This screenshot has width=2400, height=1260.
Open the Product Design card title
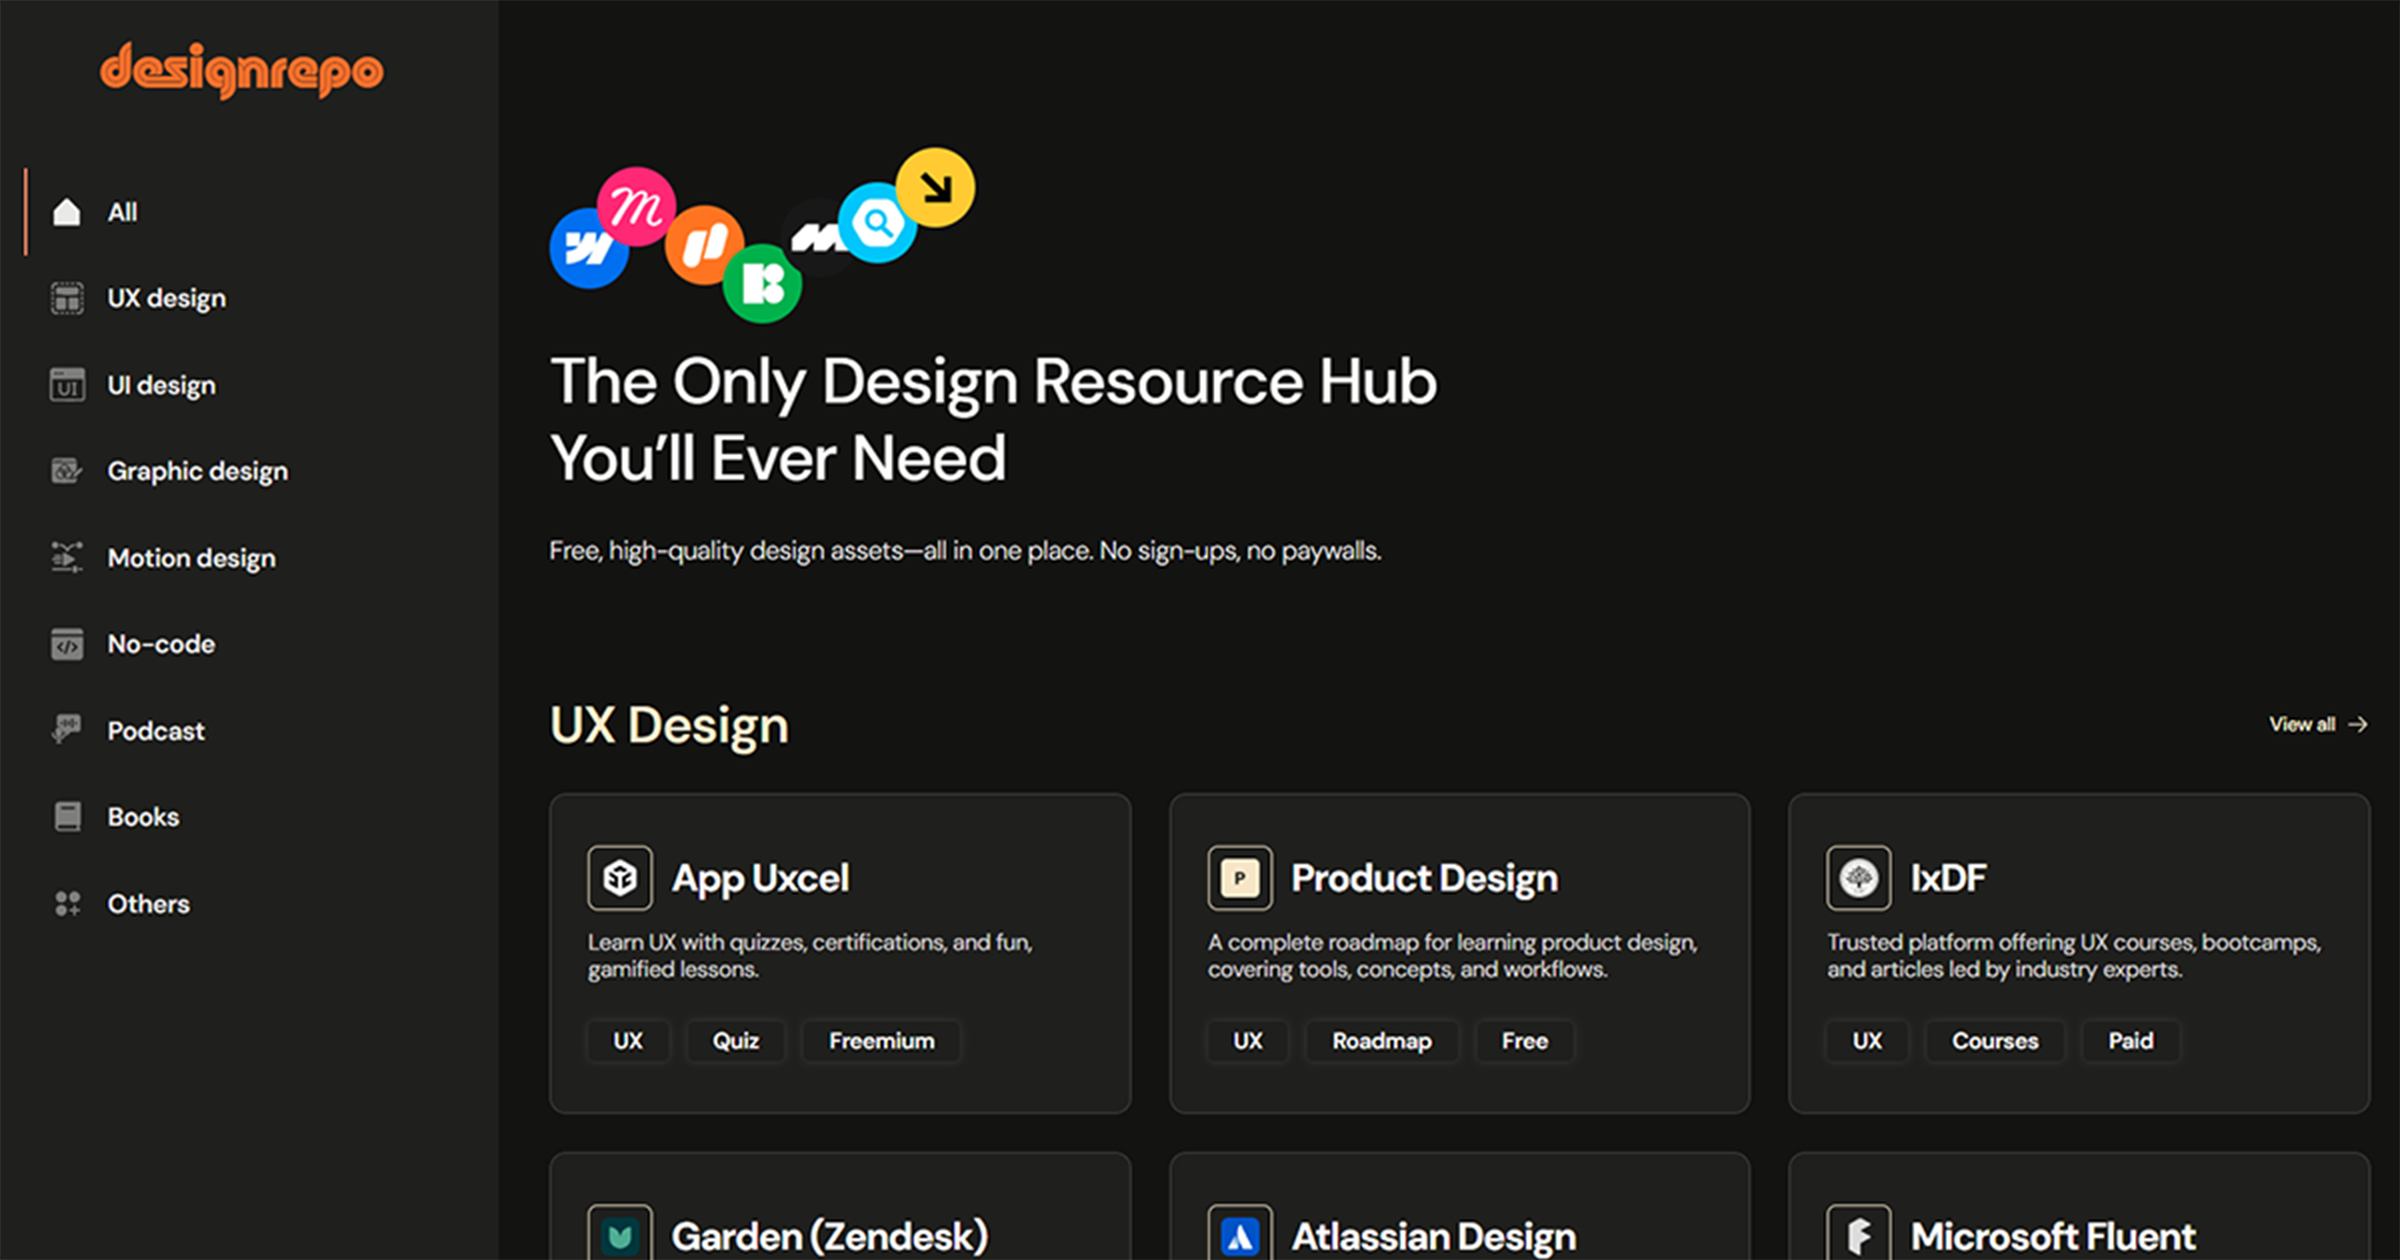(x=1424, y=878)
